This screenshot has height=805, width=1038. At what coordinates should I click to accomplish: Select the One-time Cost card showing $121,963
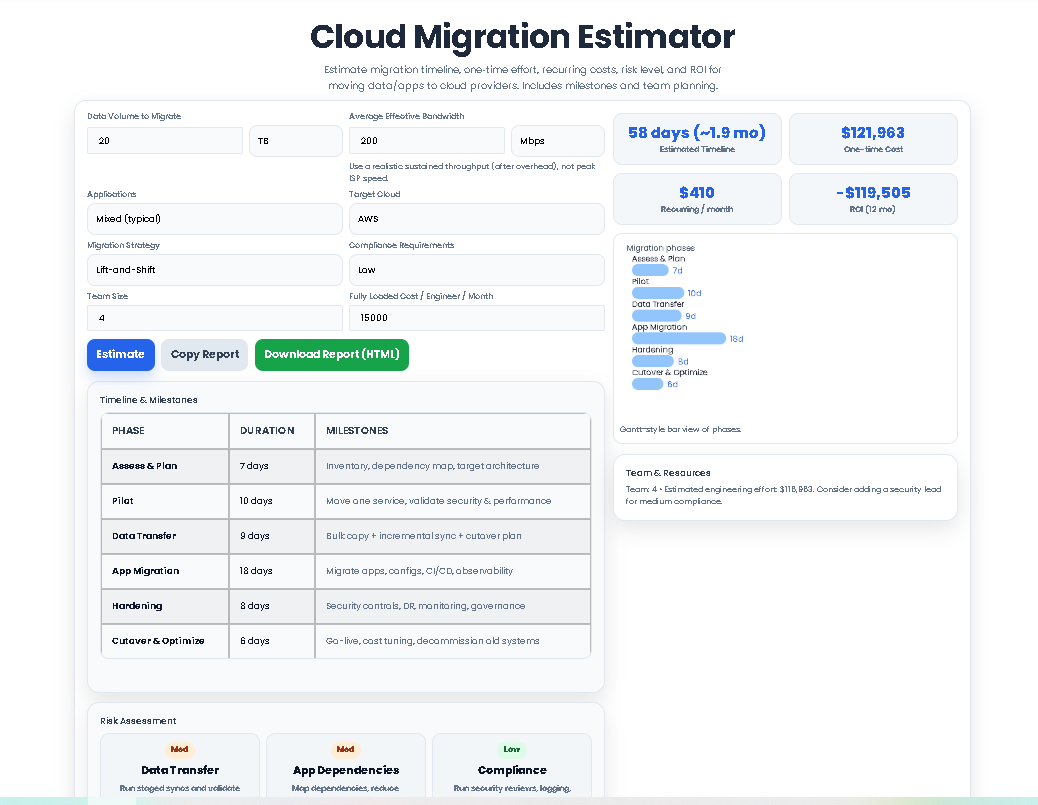[x=873, y=139]
